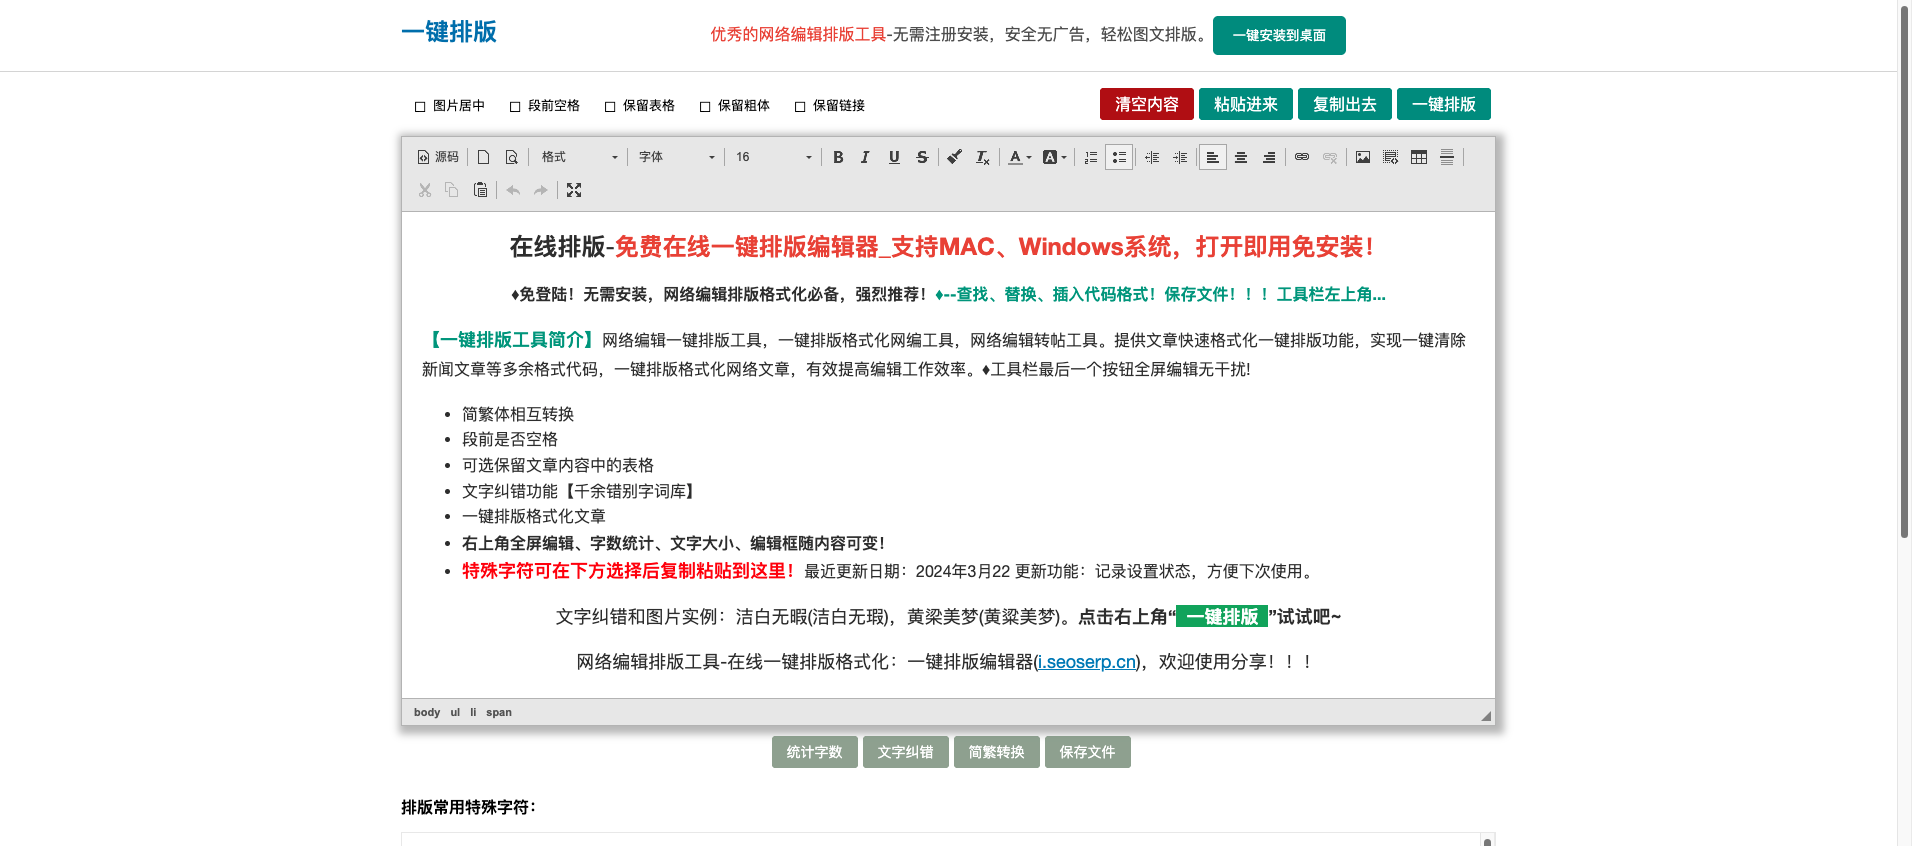Image resolution: width=1912 pixels, height=846 pixels.
Task: Toggle bold formatting
Action: click(x=838, y=157)
